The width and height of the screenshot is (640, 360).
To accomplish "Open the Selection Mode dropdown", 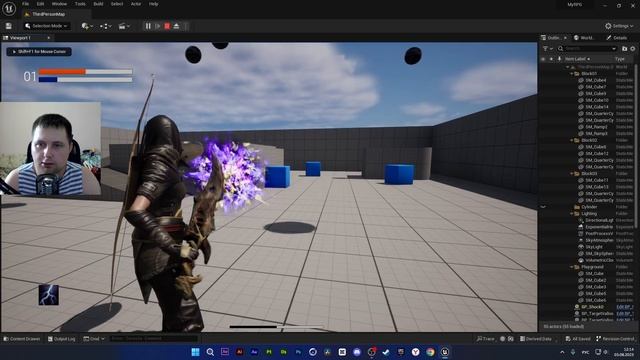I will pos(46,26).
